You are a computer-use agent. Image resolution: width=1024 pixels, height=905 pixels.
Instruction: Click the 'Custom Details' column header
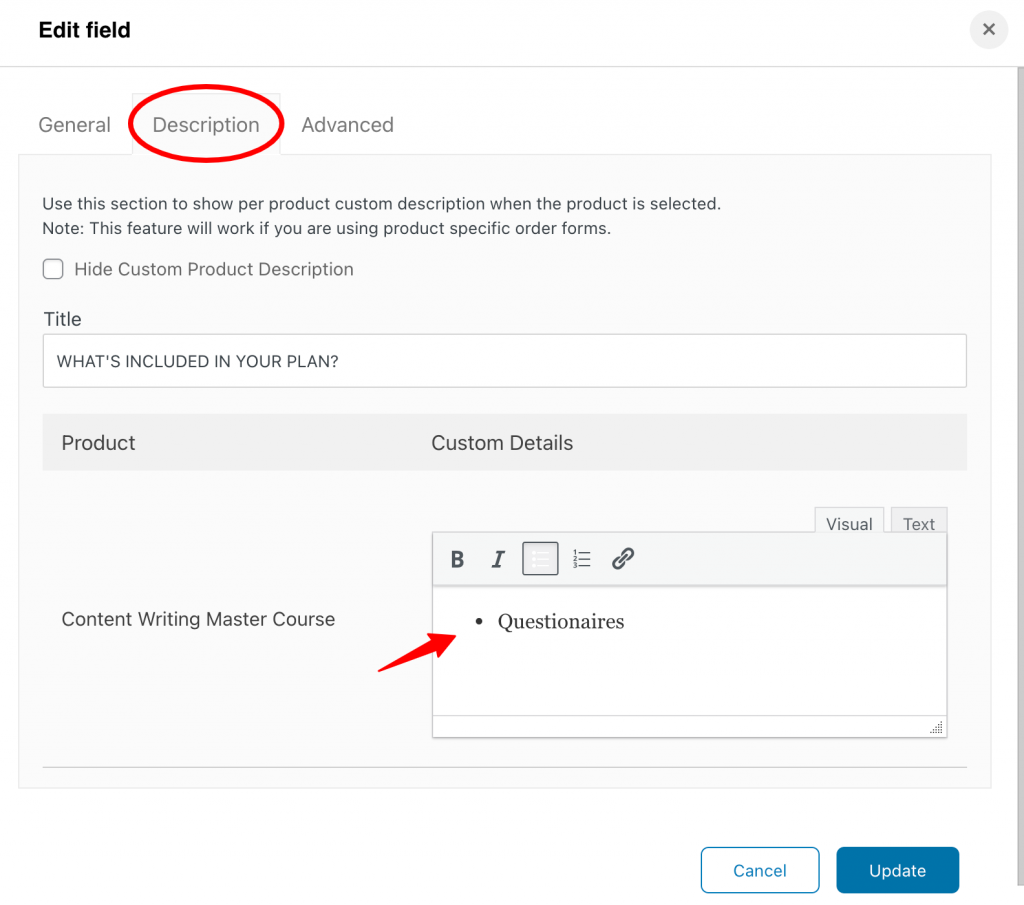pos(502,443)
